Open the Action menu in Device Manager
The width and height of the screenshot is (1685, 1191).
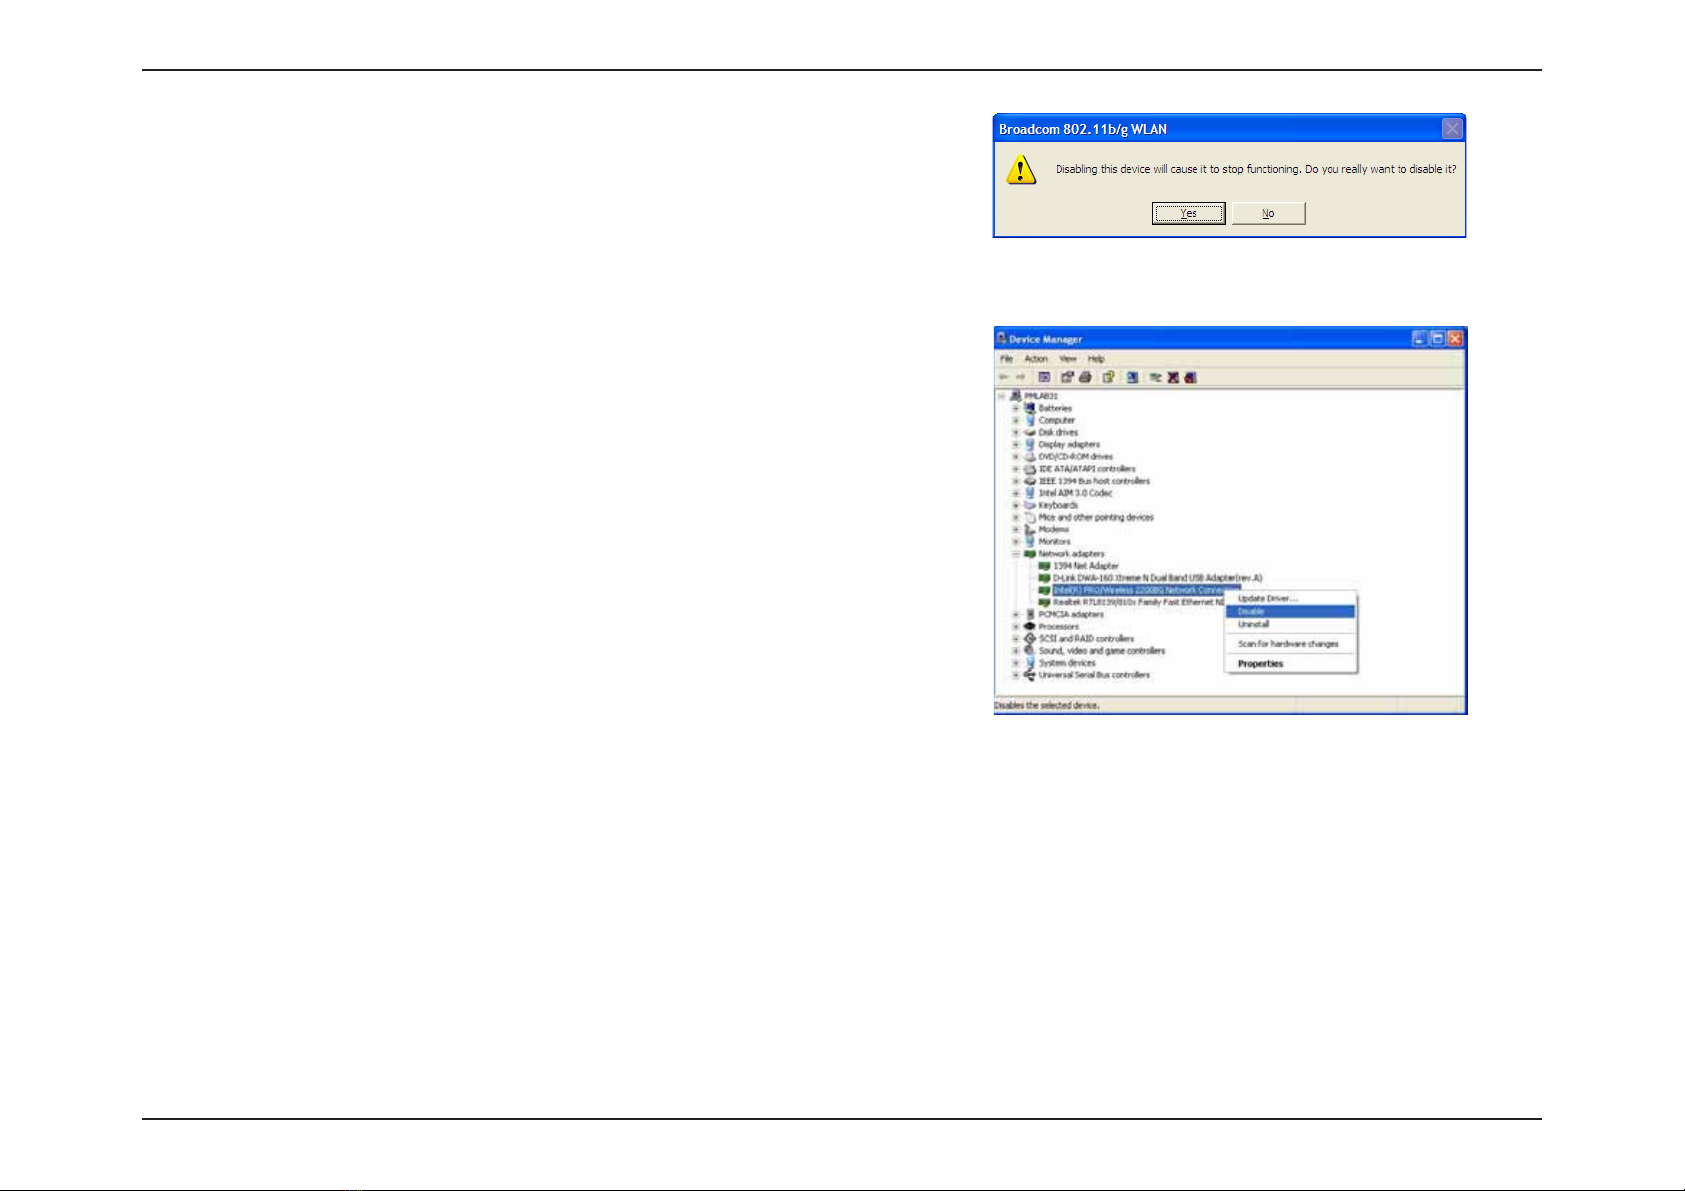1036,359
